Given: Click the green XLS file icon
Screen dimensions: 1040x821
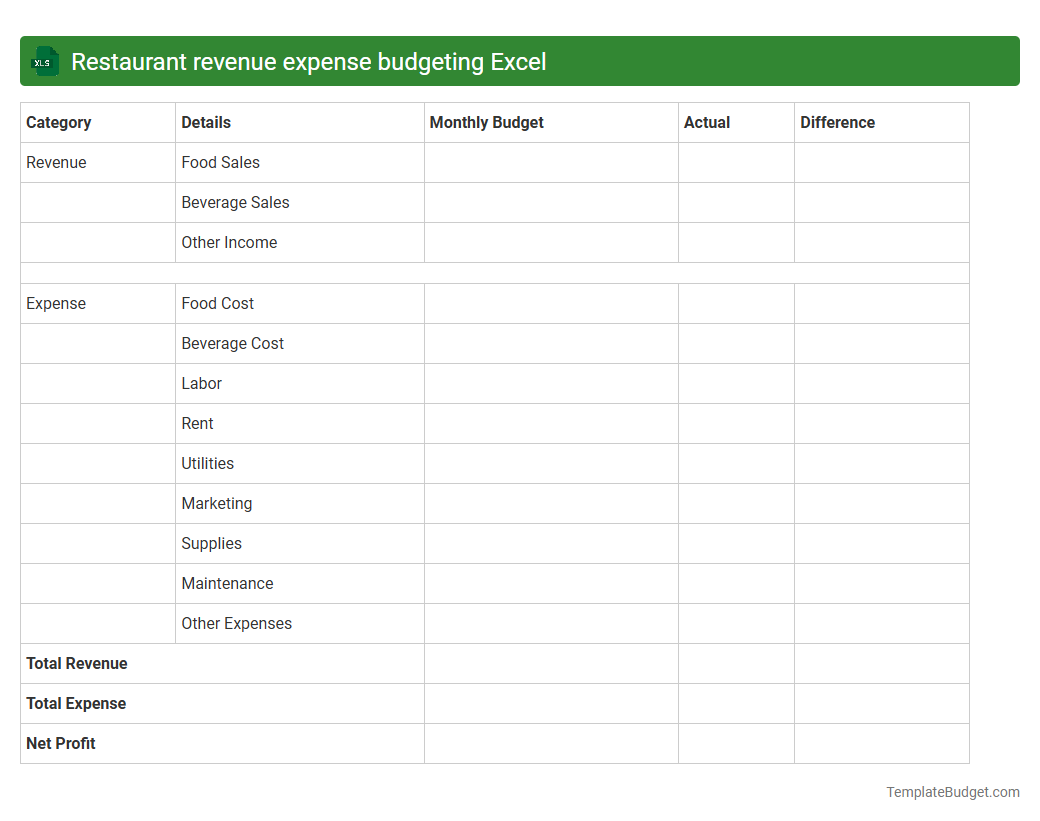Looking at the screenshot, I should [x=44, y=61].
